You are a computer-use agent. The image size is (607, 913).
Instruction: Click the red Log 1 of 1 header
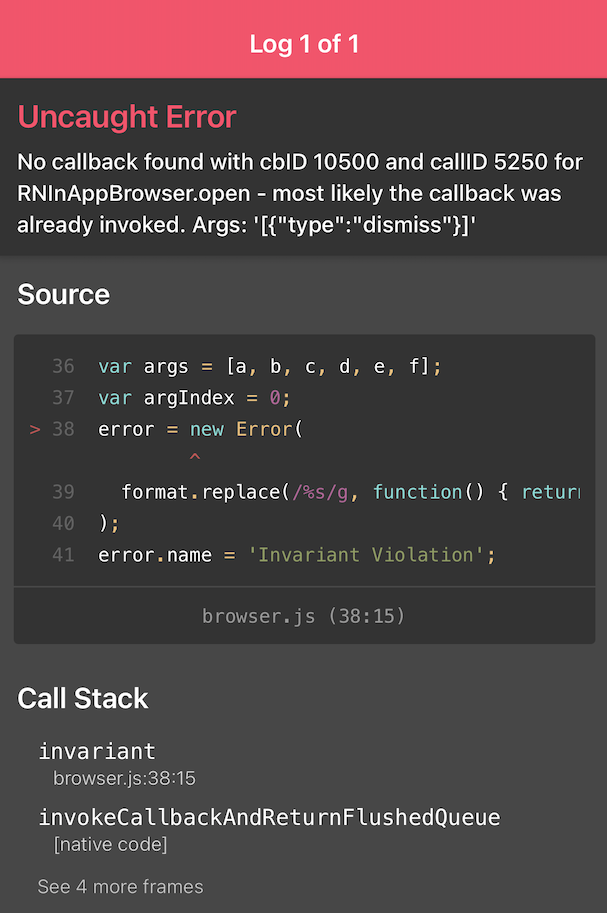(303, 43)
